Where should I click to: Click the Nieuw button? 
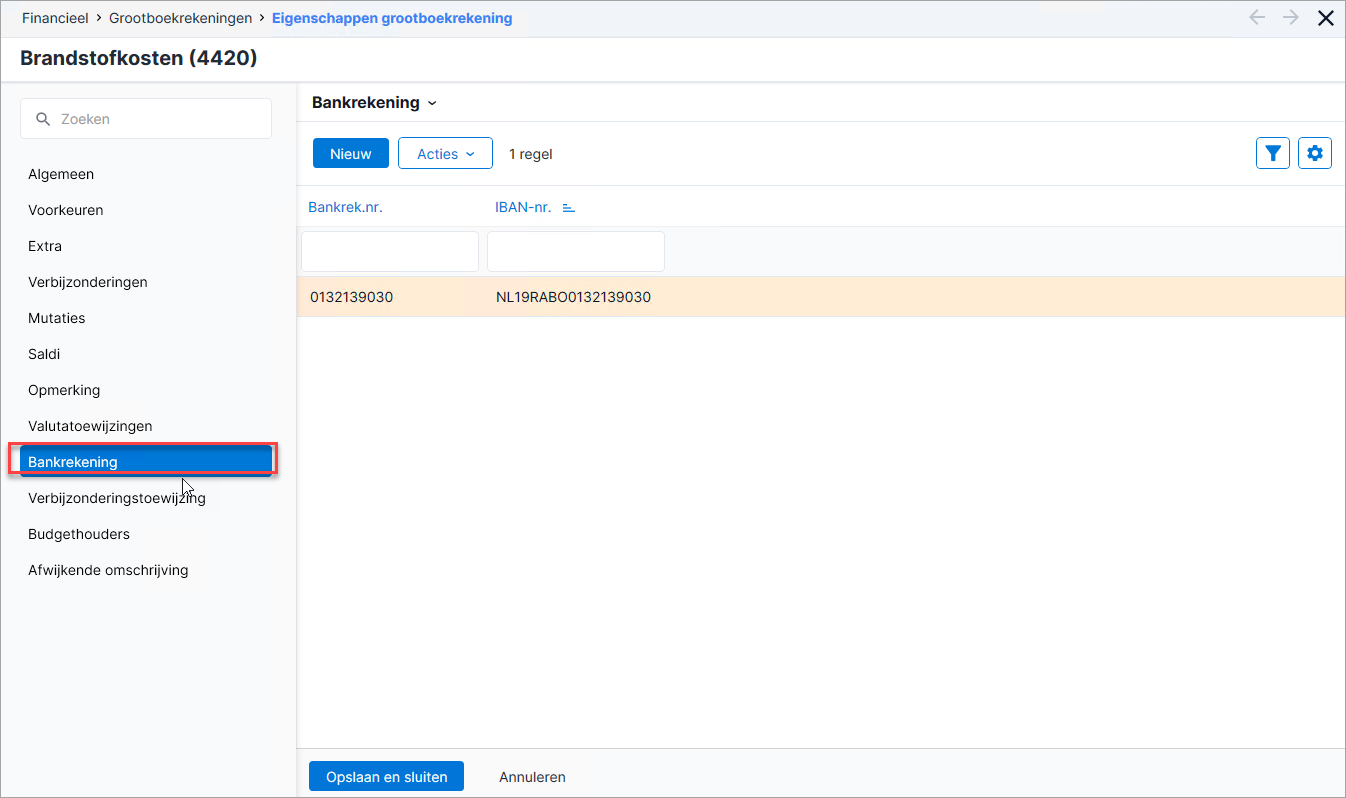[x=351, y=154]
